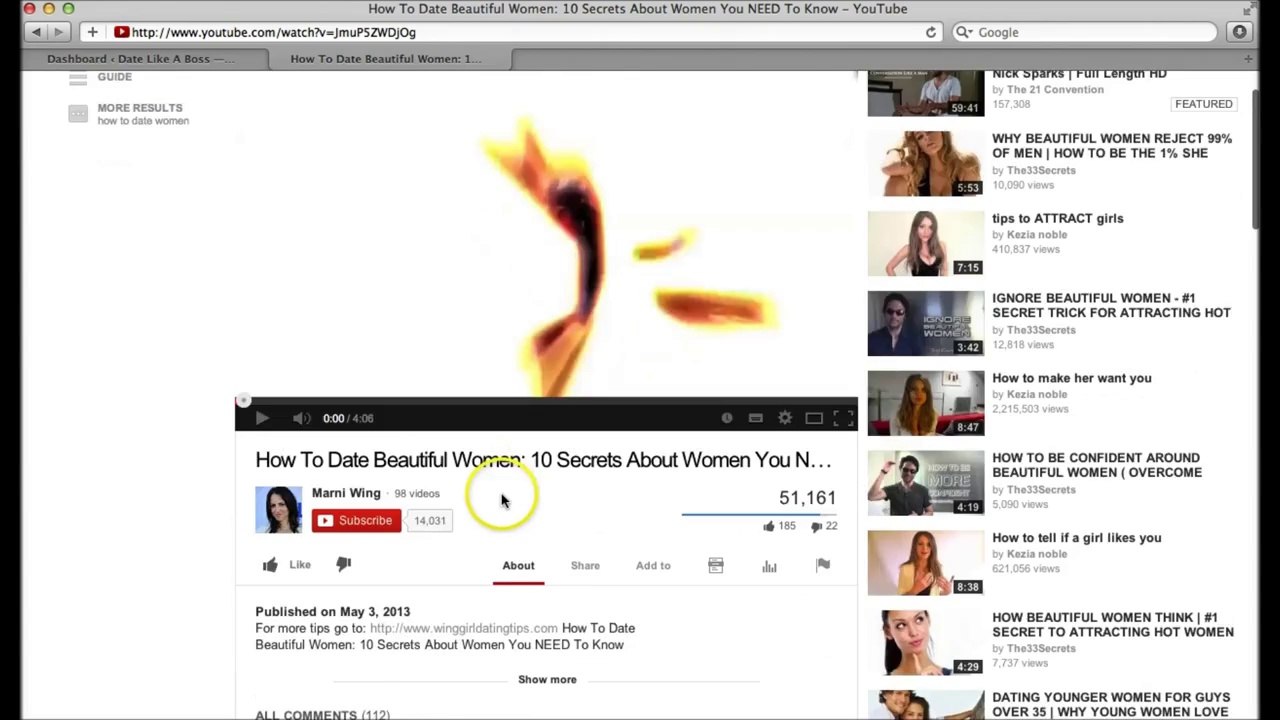Switch to Dashboard Date Like A Boss tab

click(x=141, y=59)
